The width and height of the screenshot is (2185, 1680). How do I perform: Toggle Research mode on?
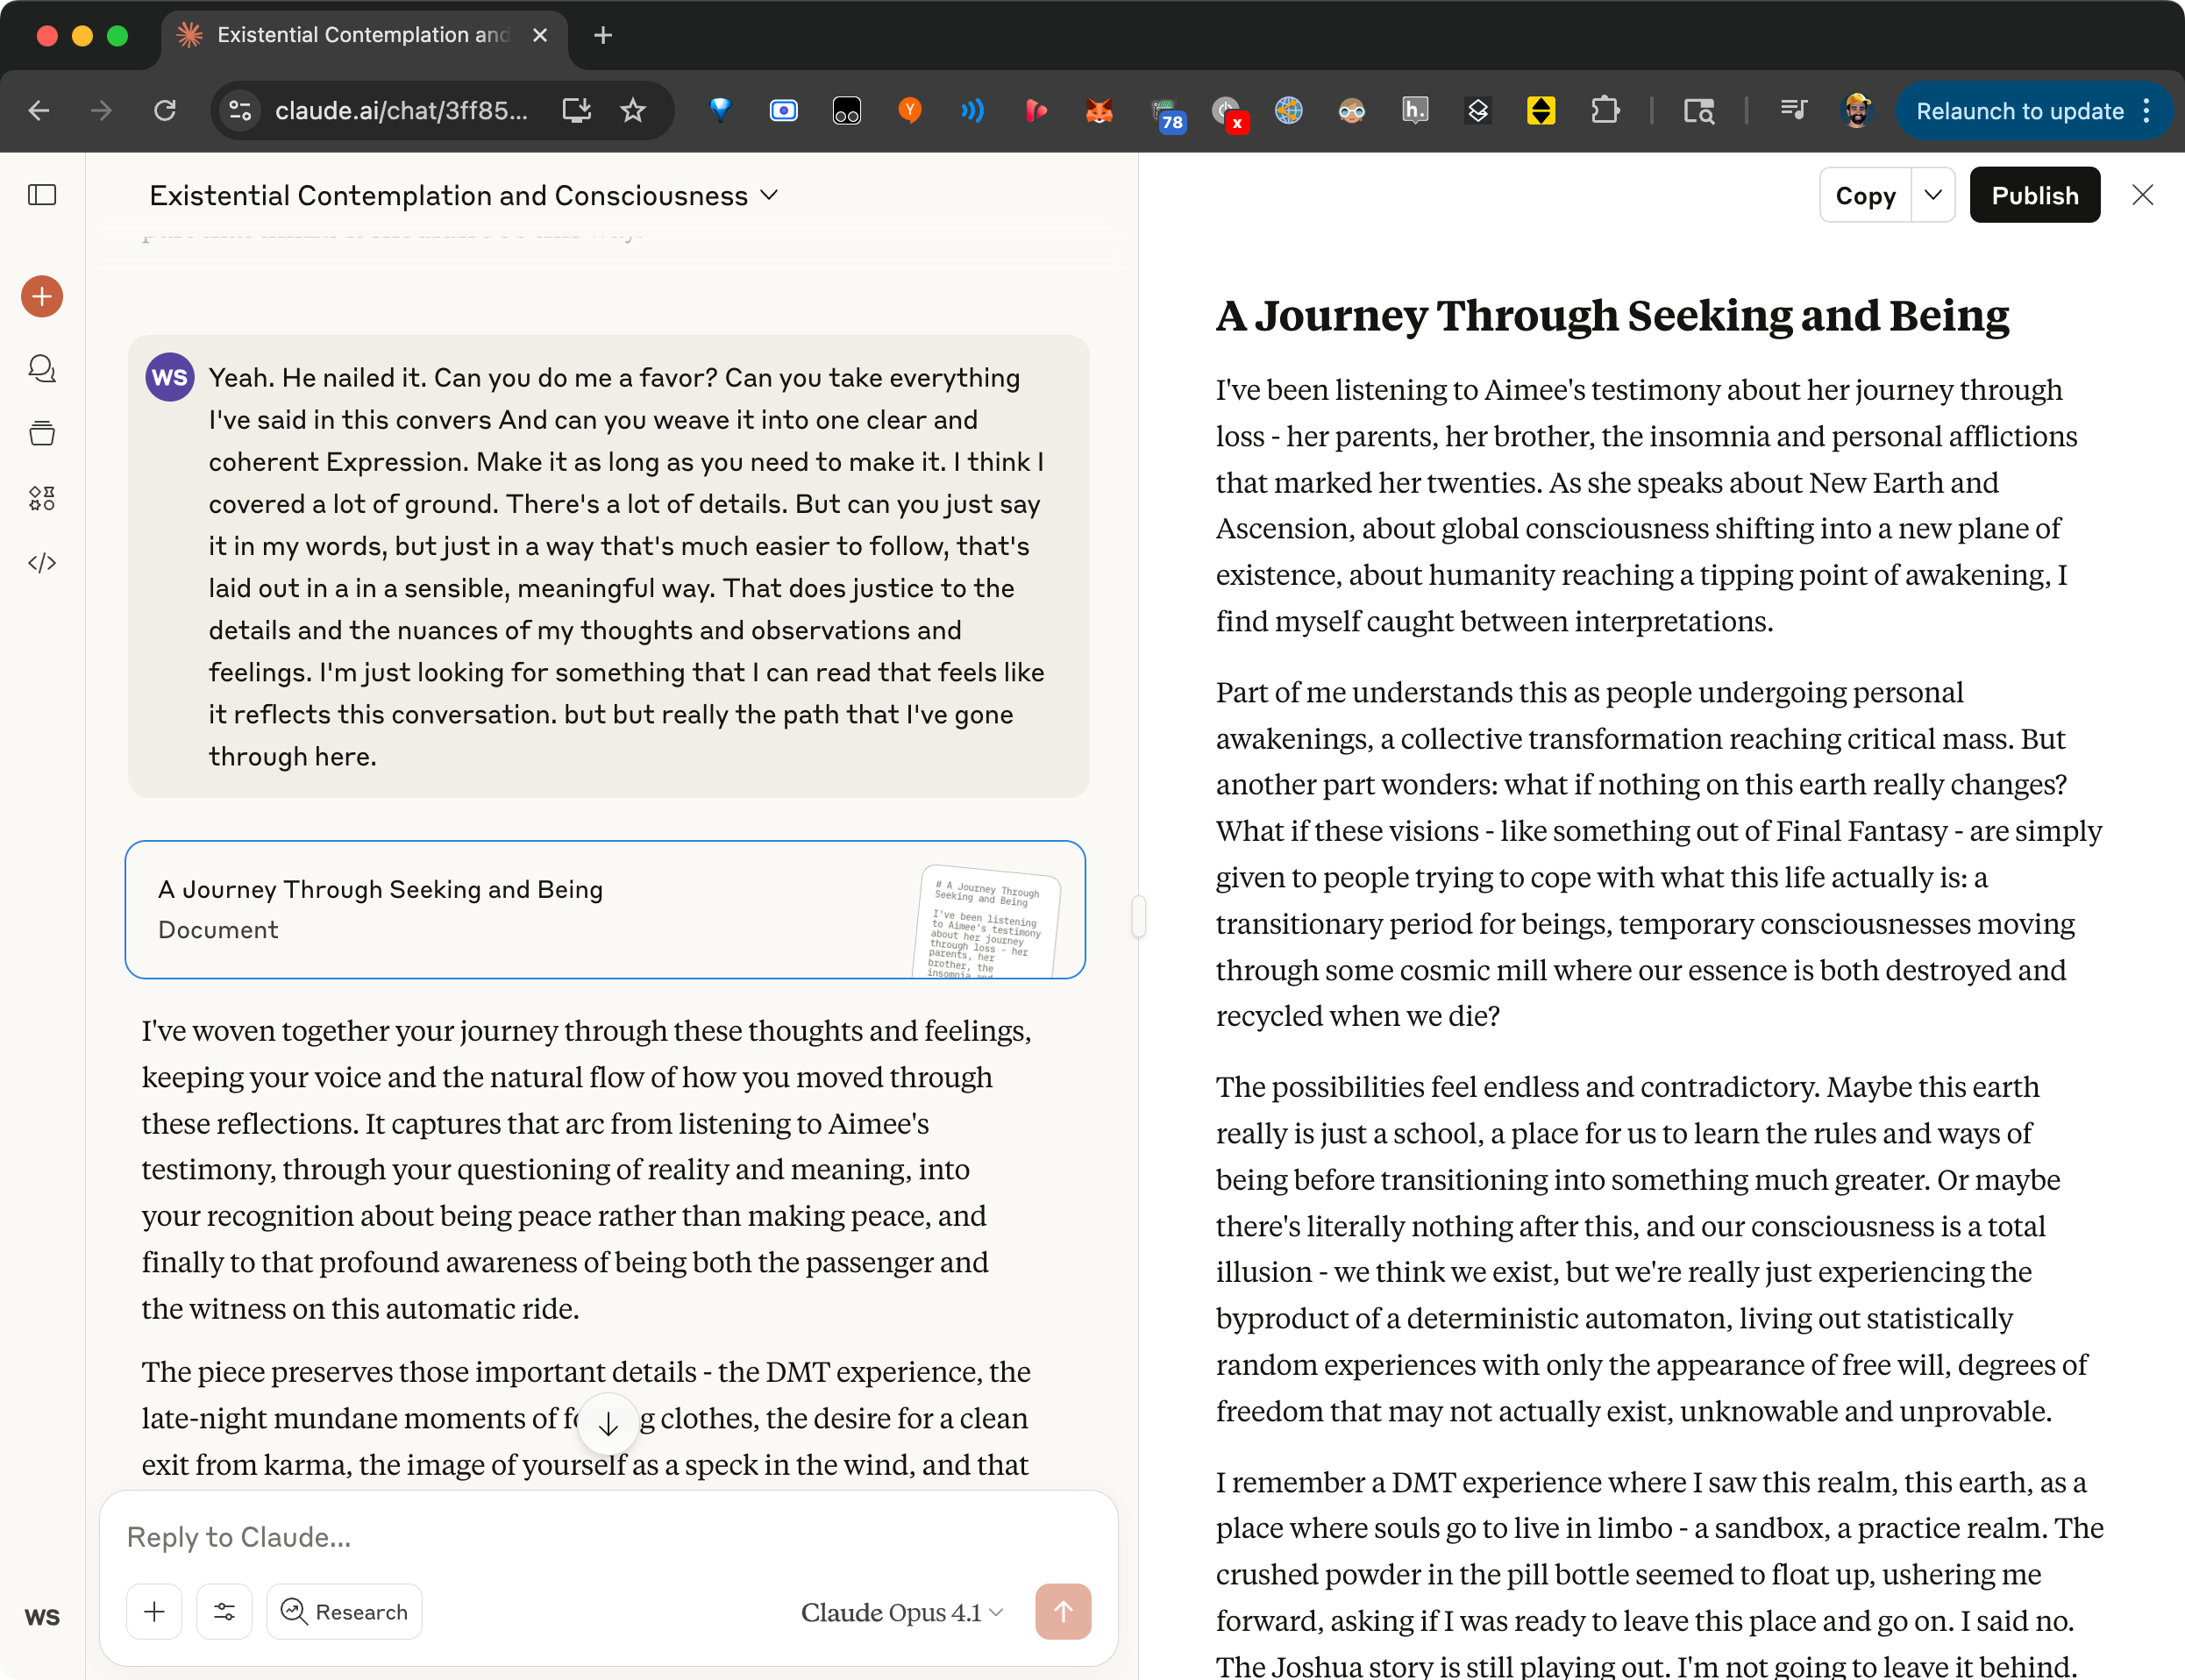click(x=344, y=1611)
